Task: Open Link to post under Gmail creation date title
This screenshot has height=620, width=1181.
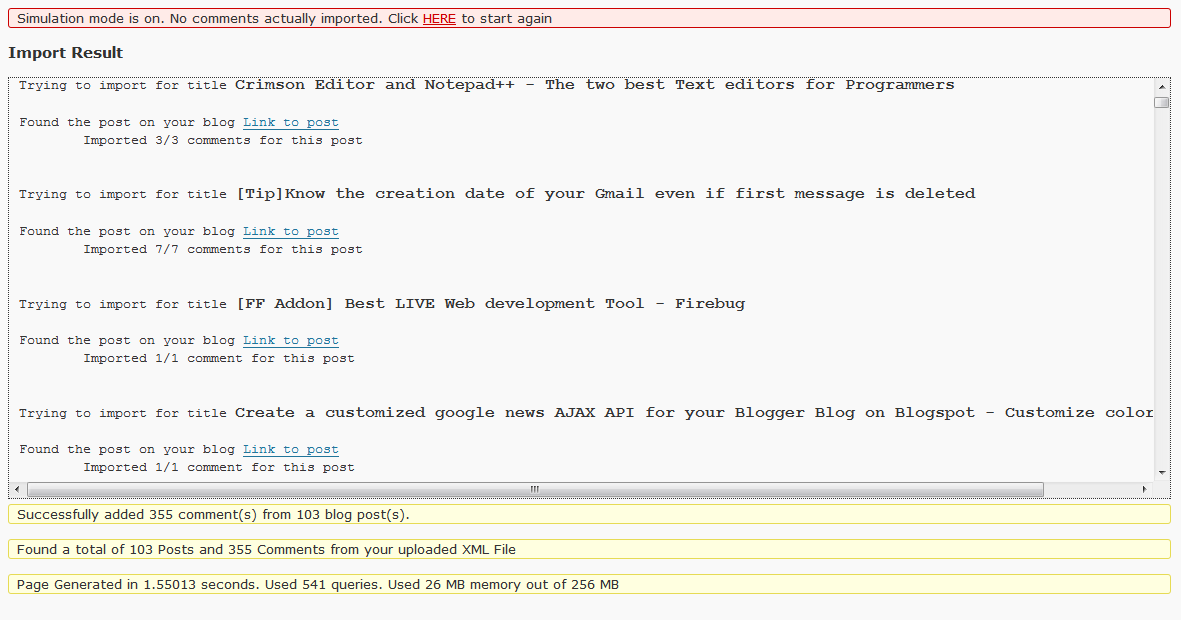Action: (x=291, y=231)
